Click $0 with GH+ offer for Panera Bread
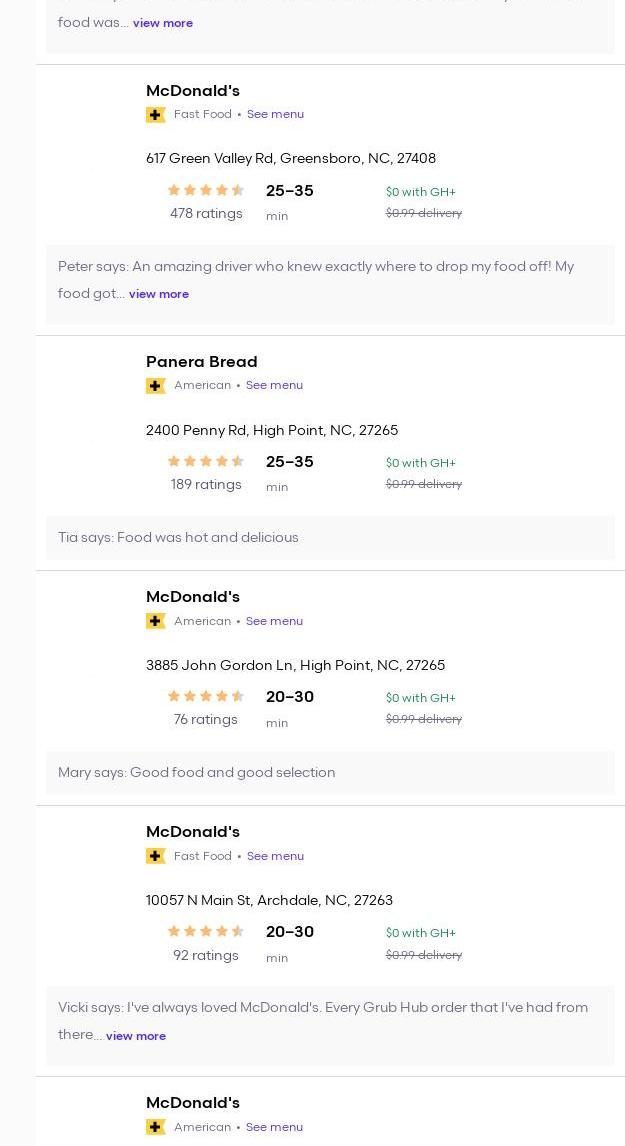The width and height of the screenshot is (625, 1146). click(x=420, y=463)
